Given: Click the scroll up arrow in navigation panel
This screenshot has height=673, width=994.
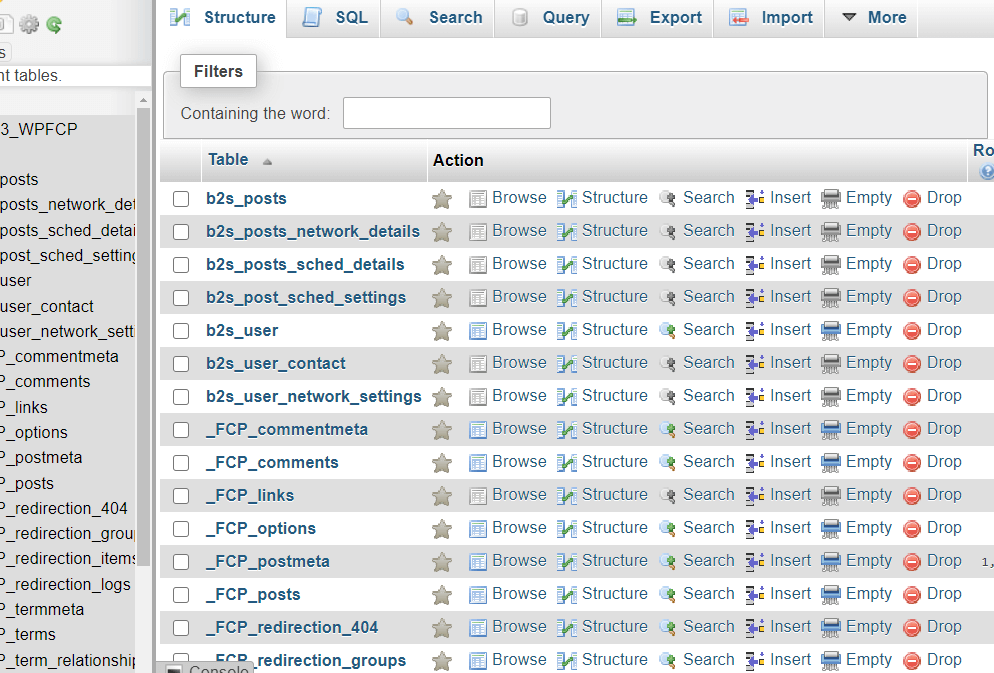Looking at the screenshot, I should 143,100.
